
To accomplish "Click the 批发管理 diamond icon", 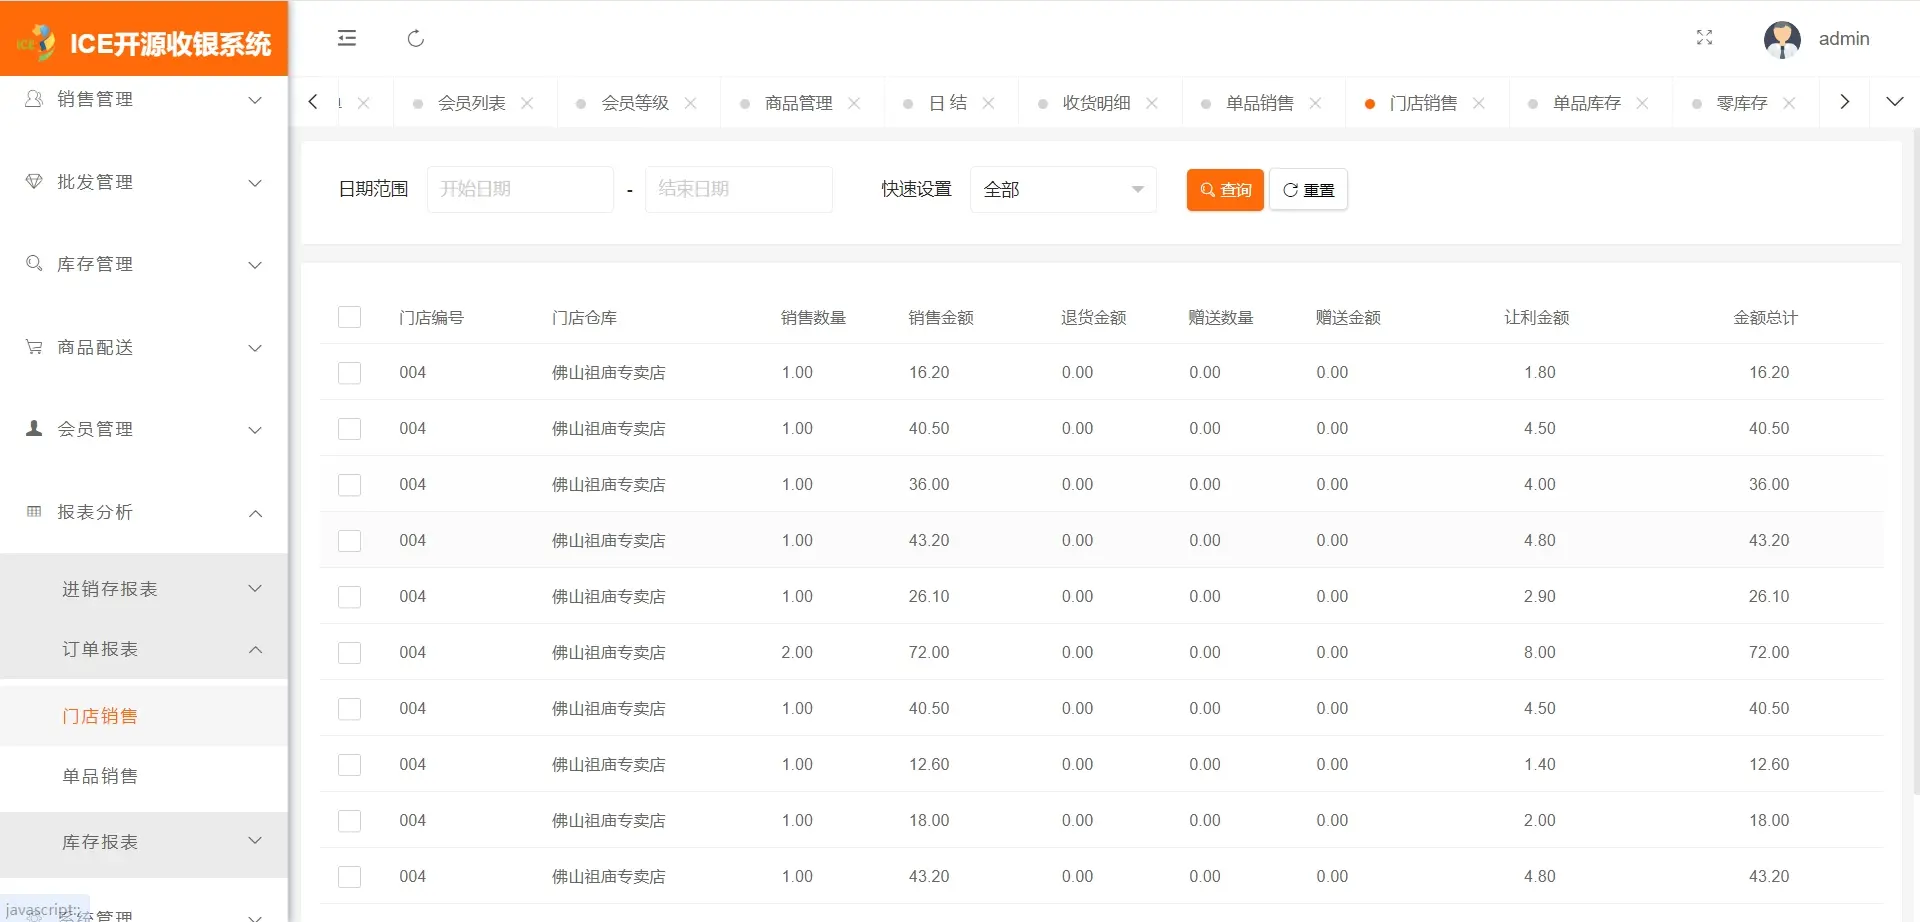I will pos(34,181).
